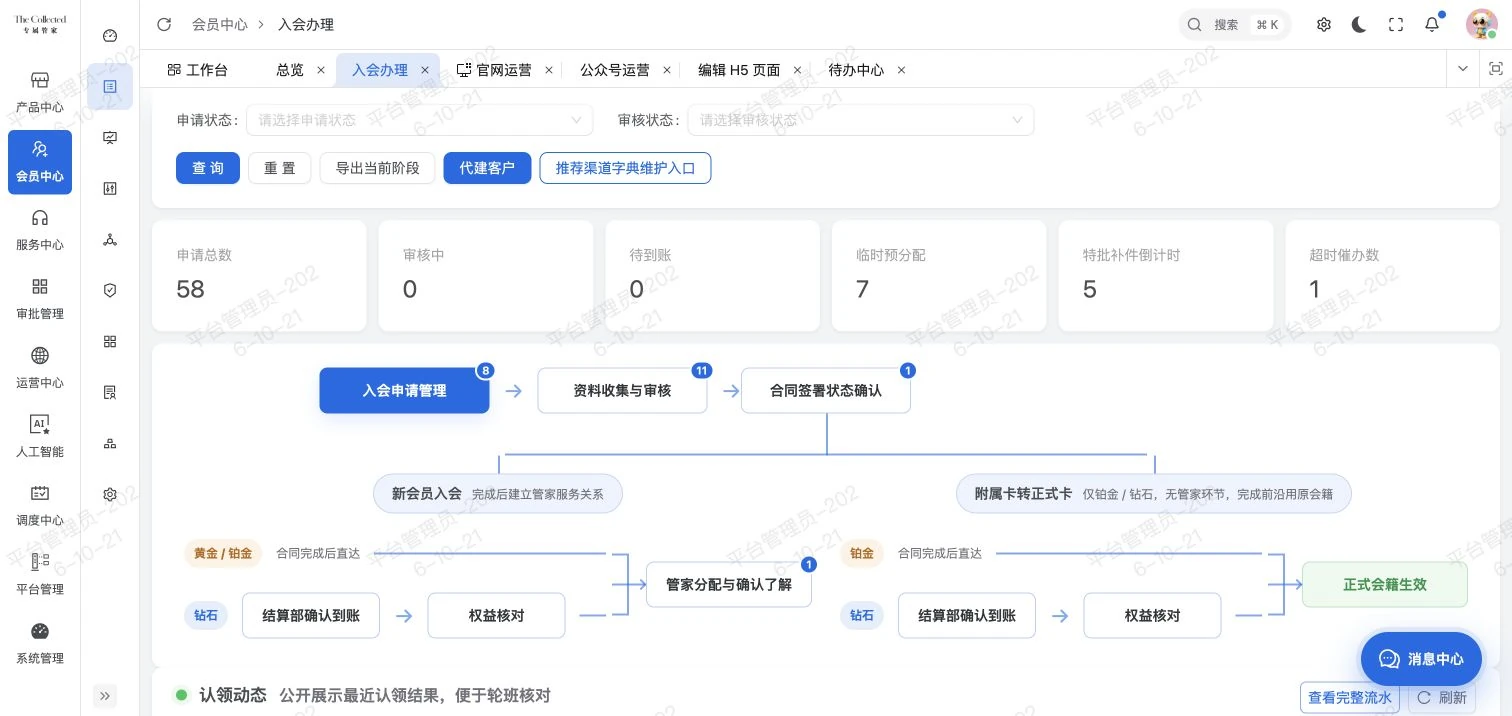Open 调度中心 calendar navigation item
The image size is (1512, 716).
[x=40, y=506]
